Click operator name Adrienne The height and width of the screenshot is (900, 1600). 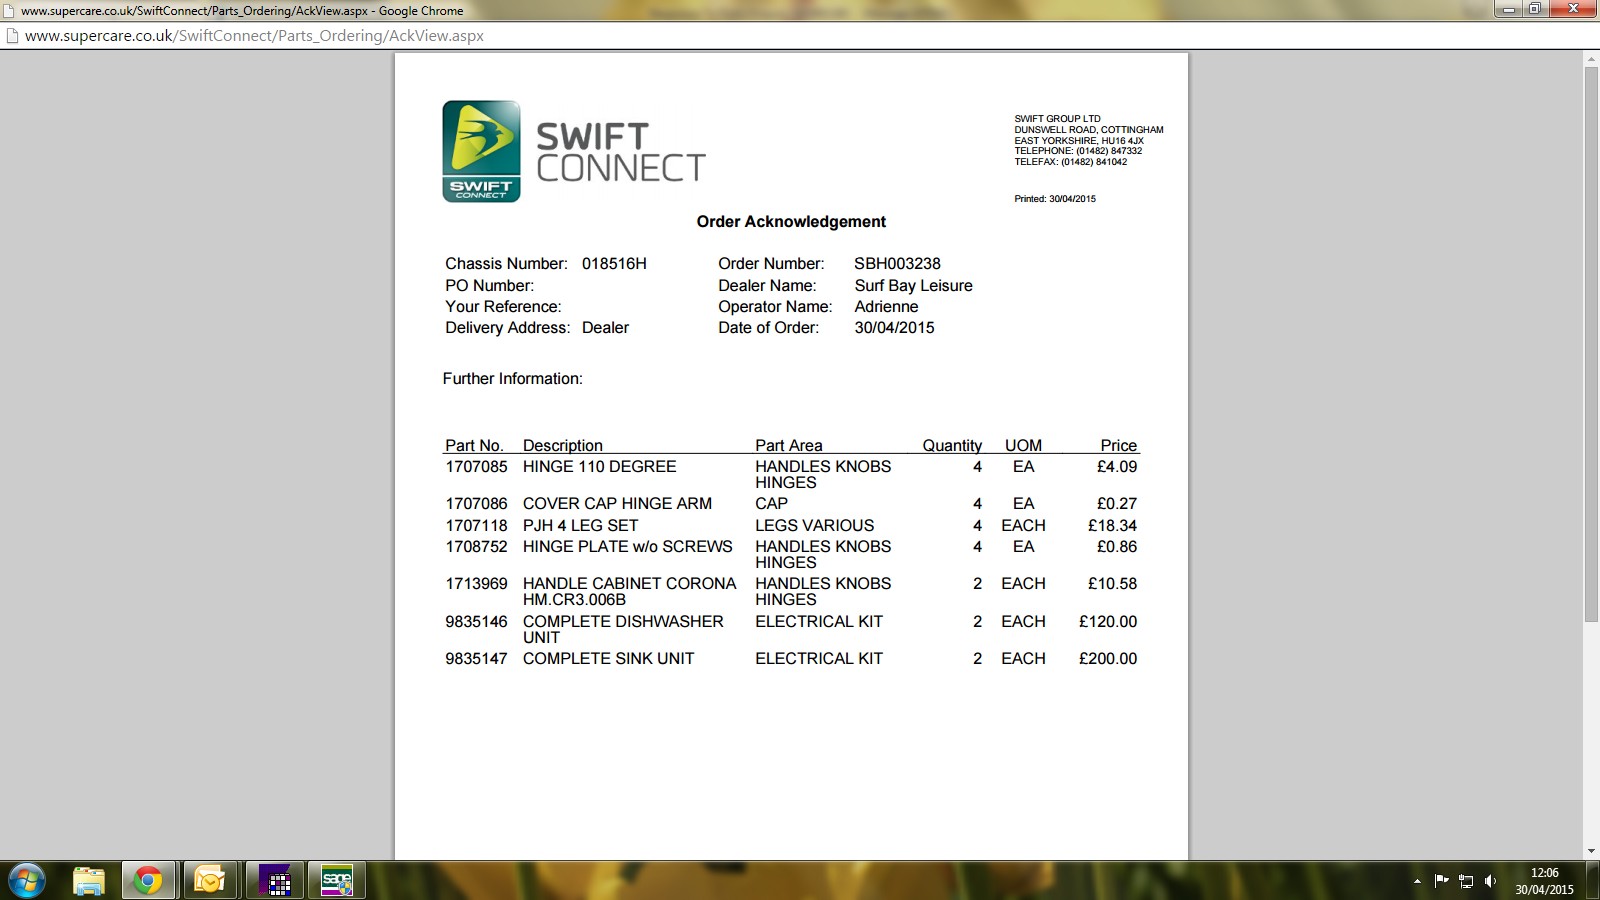(886, 307)
